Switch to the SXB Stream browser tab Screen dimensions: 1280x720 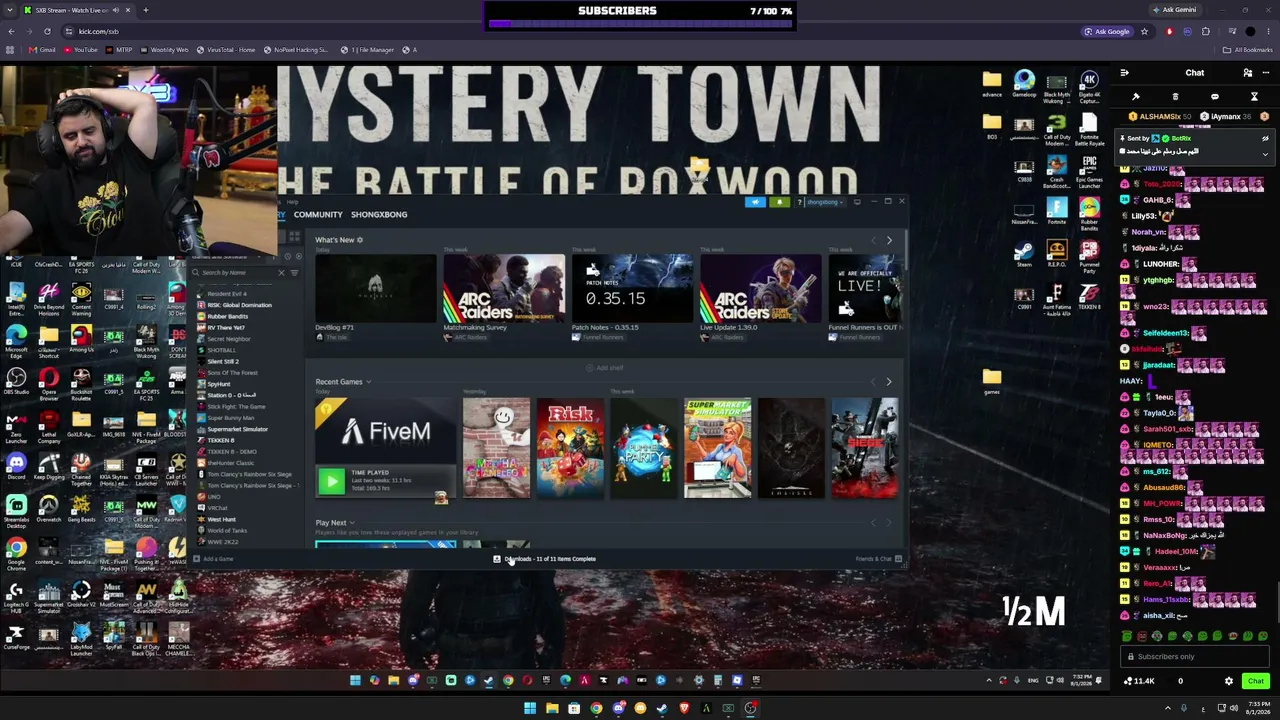tap(78, 10)
